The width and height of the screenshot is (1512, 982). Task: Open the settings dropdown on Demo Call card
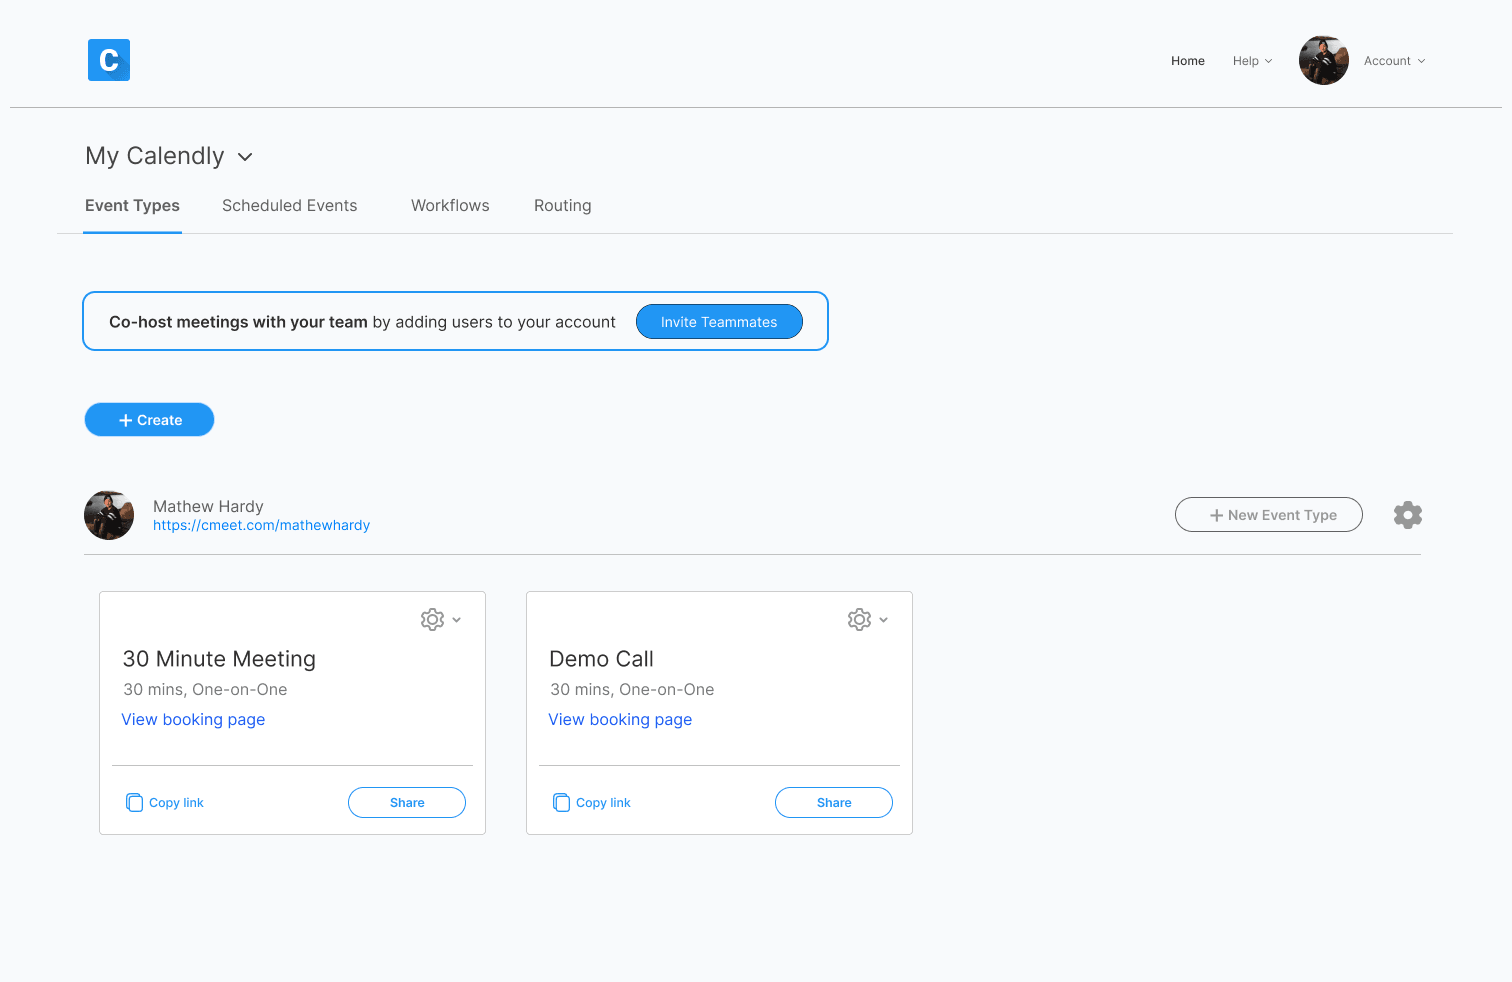[x=883, y=619]
